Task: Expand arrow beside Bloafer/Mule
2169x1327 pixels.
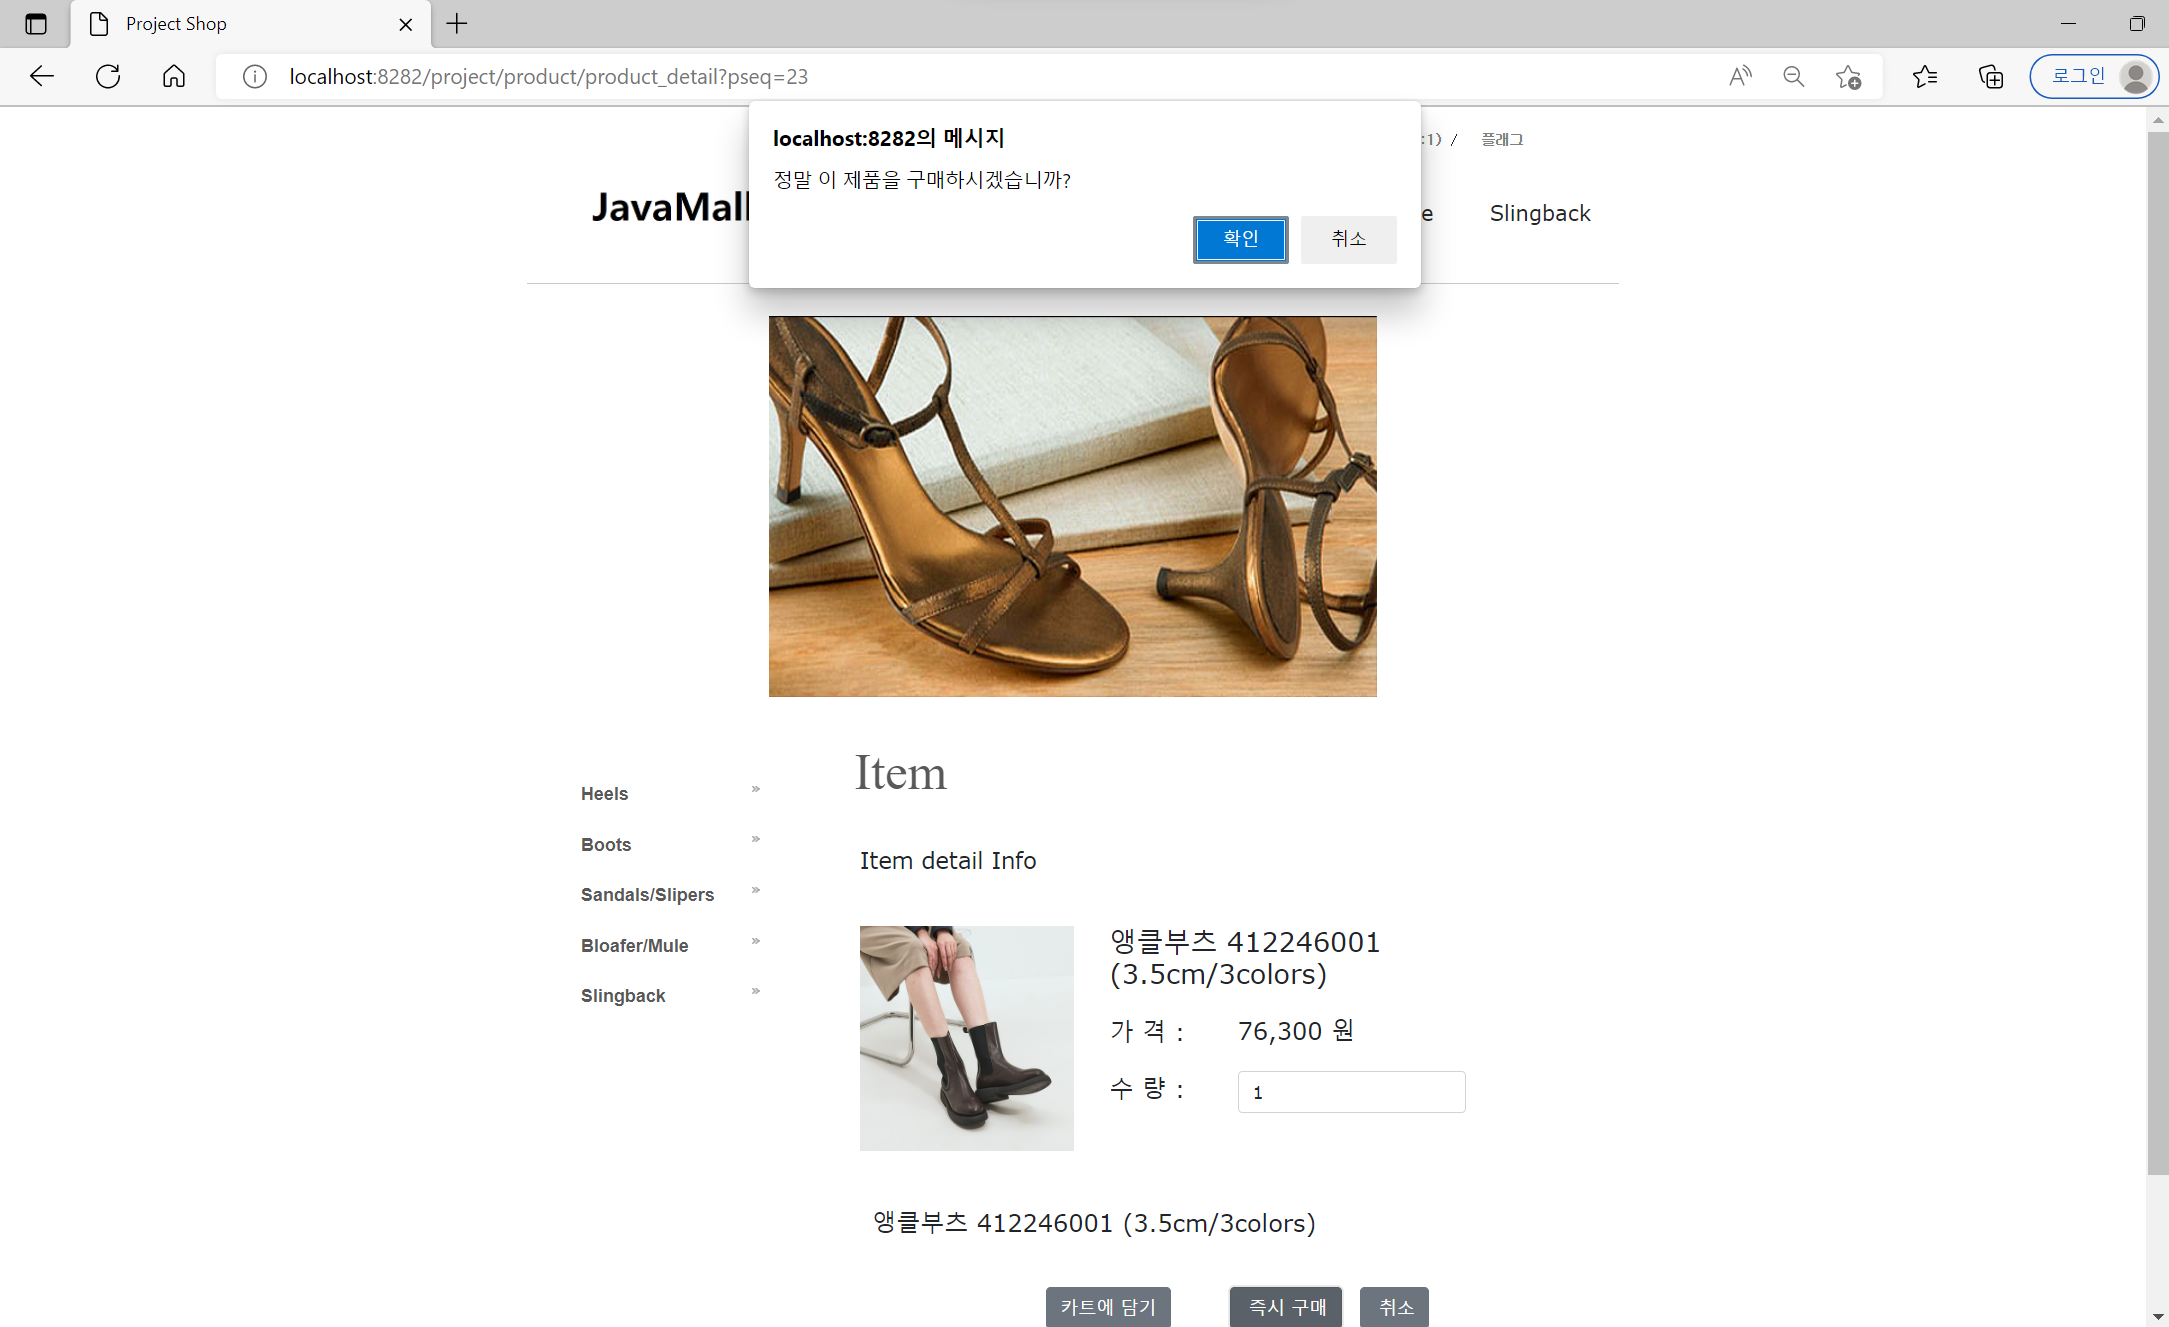Action: [x=756, y=941]
